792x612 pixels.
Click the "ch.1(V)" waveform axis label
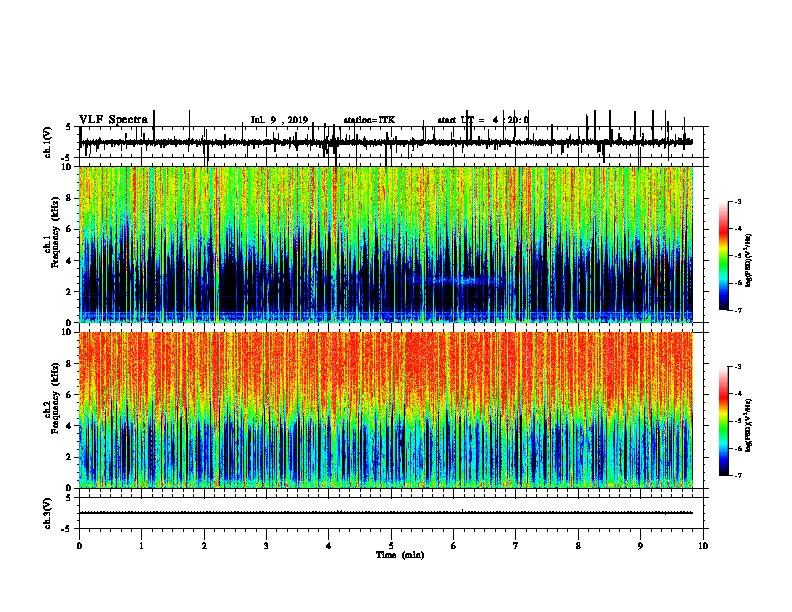point(48,142)
